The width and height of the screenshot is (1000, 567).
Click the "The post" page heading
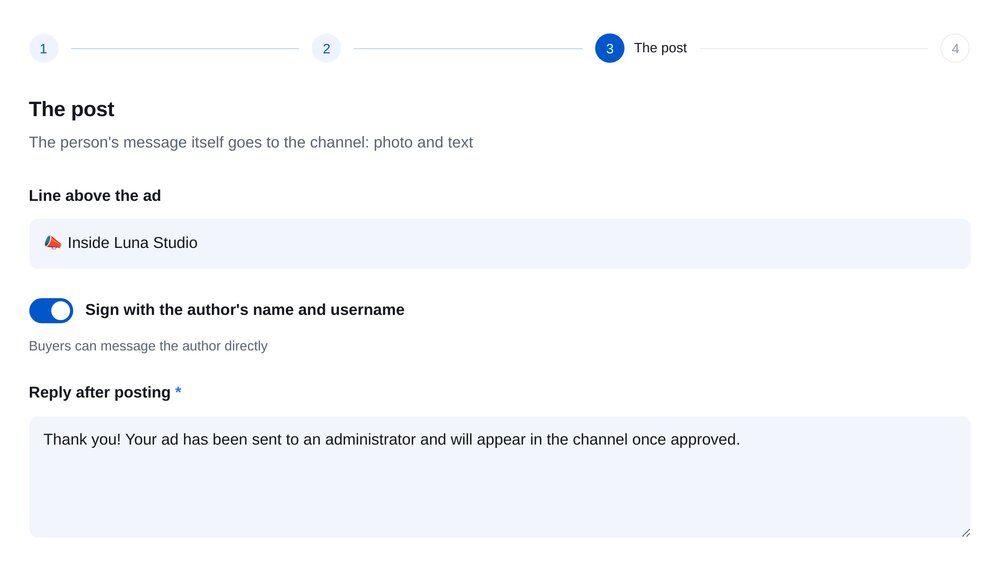point(71,109)
